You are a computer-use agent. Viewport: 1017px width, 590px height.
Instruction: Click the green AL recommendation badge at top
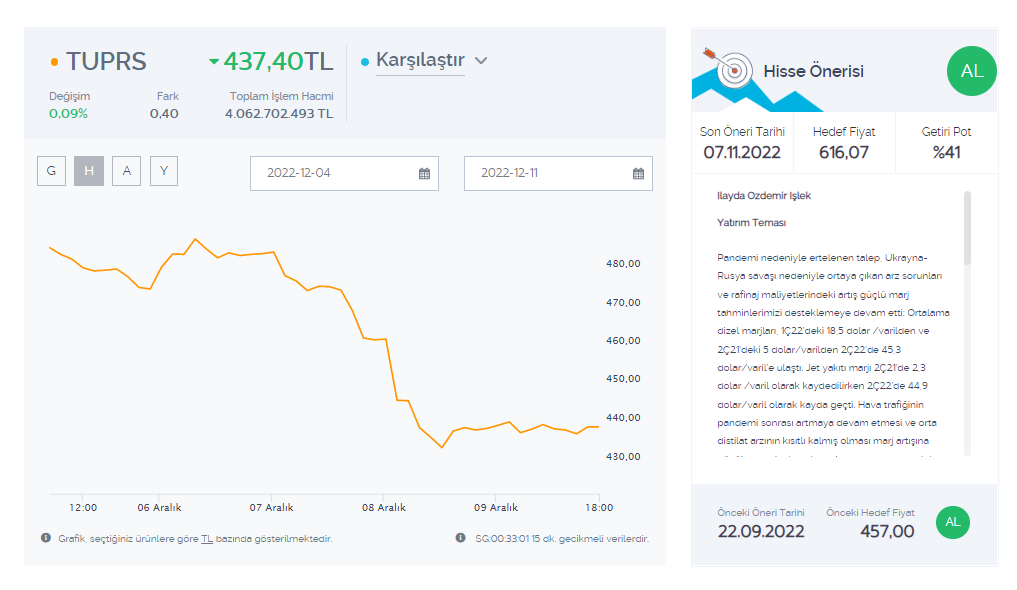(972, 71)
